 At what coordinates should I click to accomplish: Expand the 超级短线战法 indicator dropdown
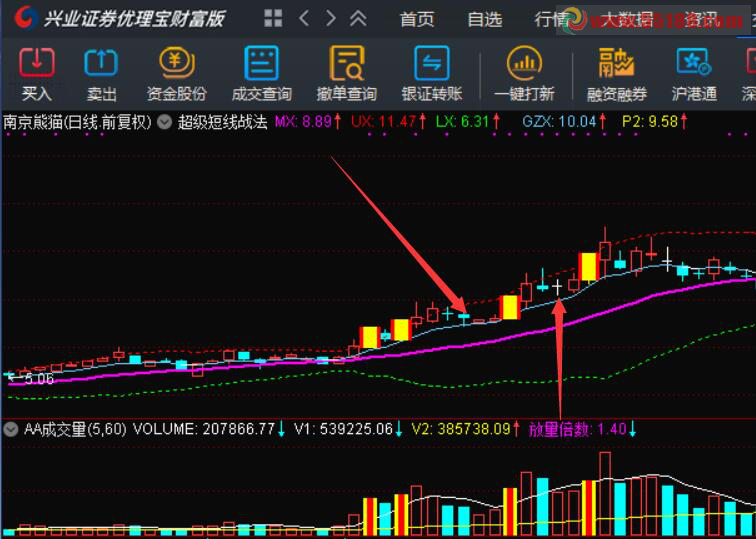(164, 122)
